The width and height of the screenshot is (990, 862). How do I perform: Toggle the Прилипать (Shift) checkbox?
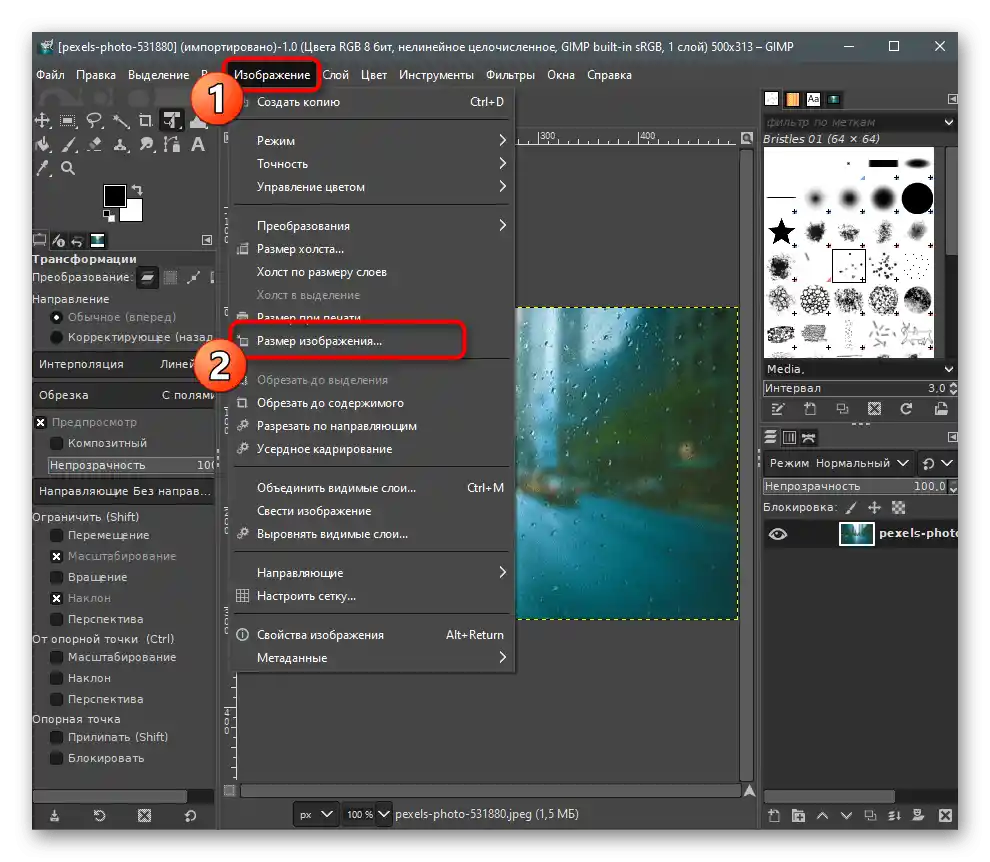[56, 737]
